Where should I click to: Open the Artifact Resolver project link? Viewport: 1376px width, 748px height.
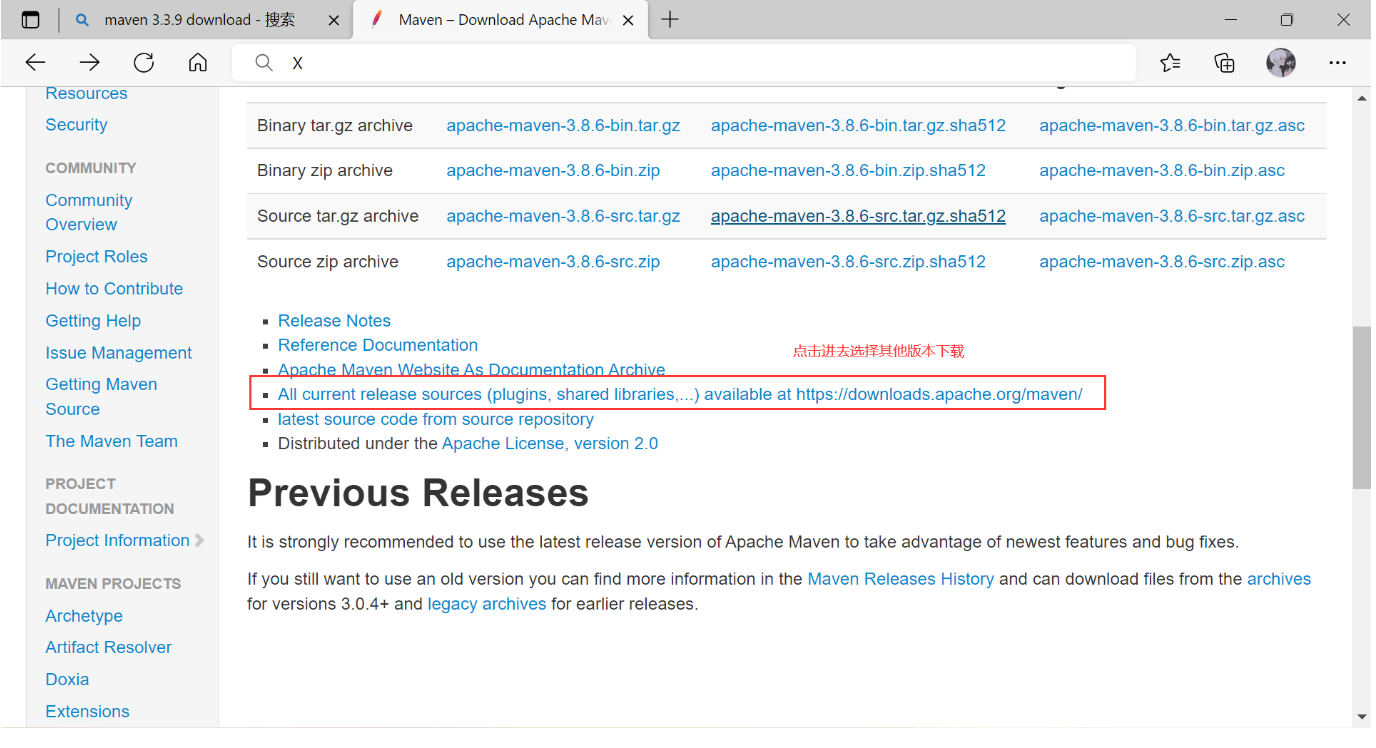pos(108,647)
